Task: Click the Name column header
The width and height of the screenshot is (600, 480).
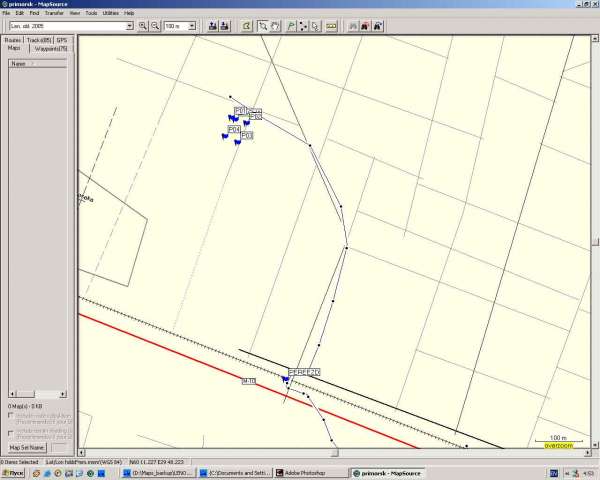Action: (19, 63)
